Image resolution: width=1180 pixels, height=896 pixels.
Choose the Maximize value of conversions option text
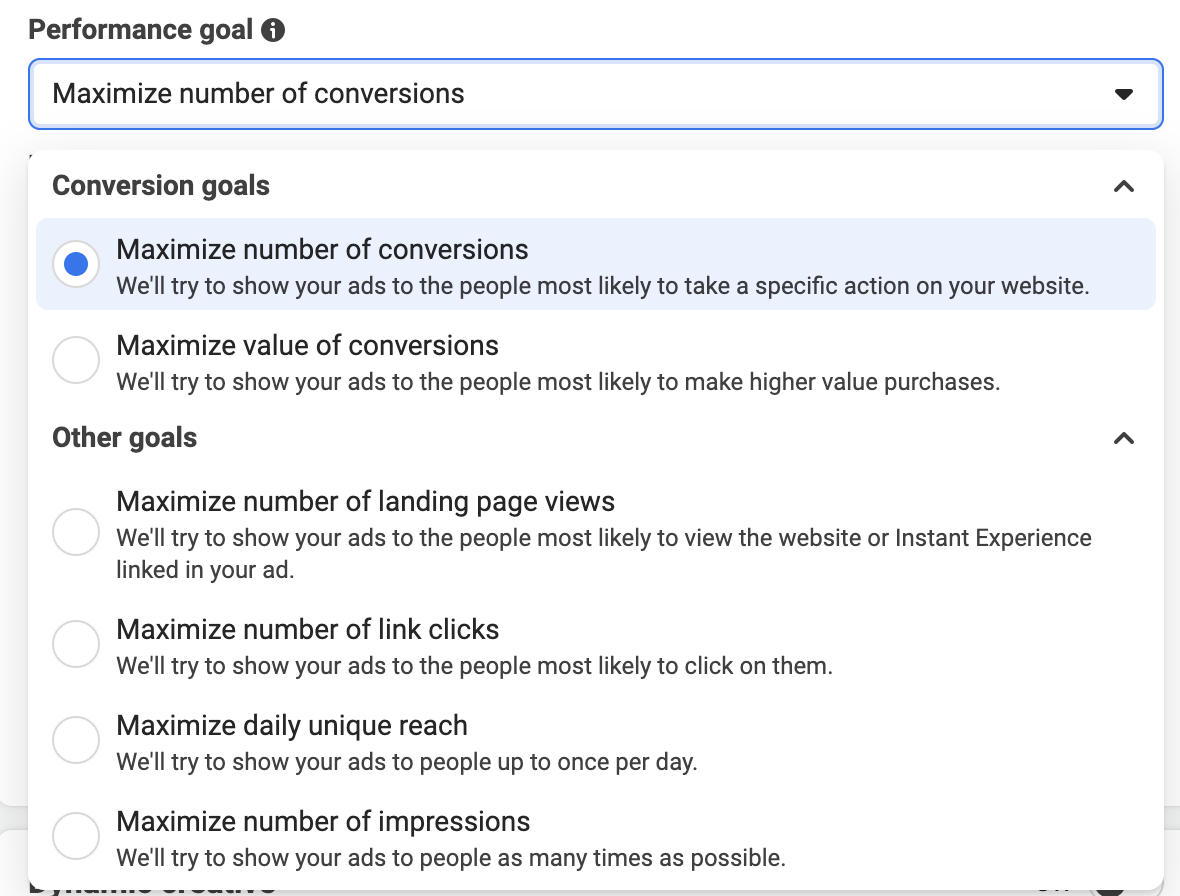click(307, 345)
